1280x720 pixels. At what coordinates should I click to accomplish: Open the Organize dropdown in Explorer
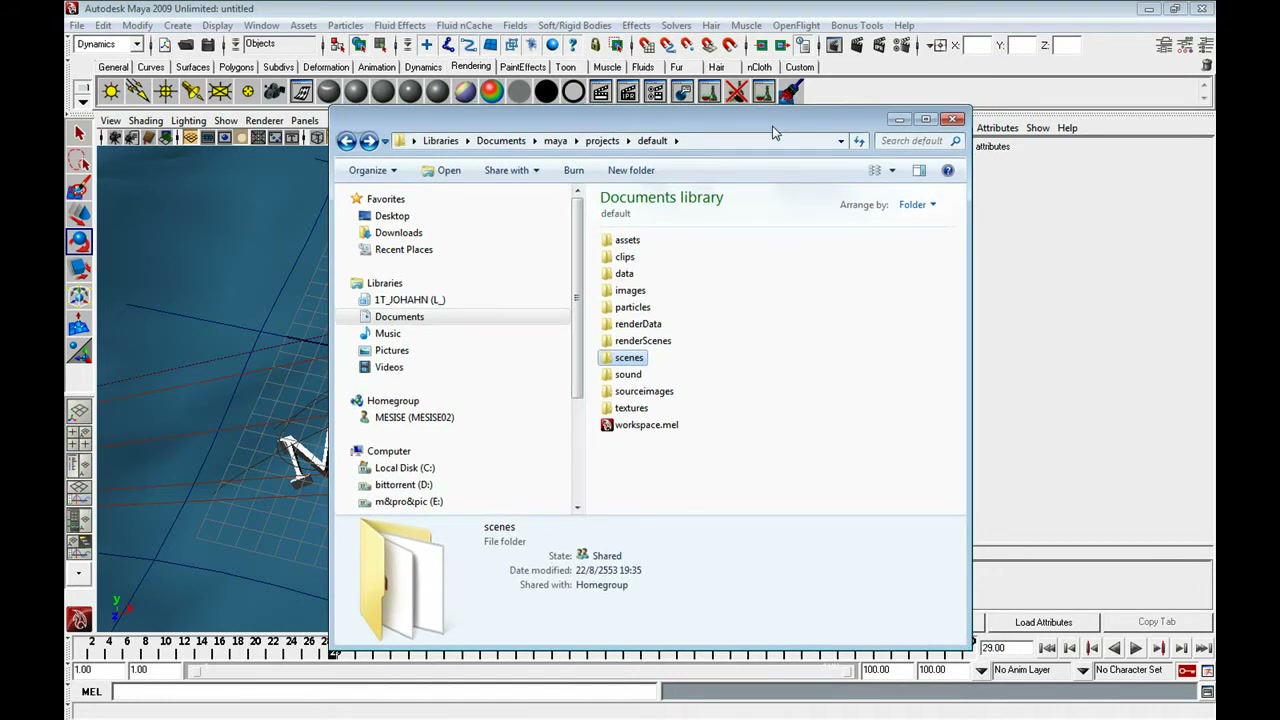[x=372, y=170]
